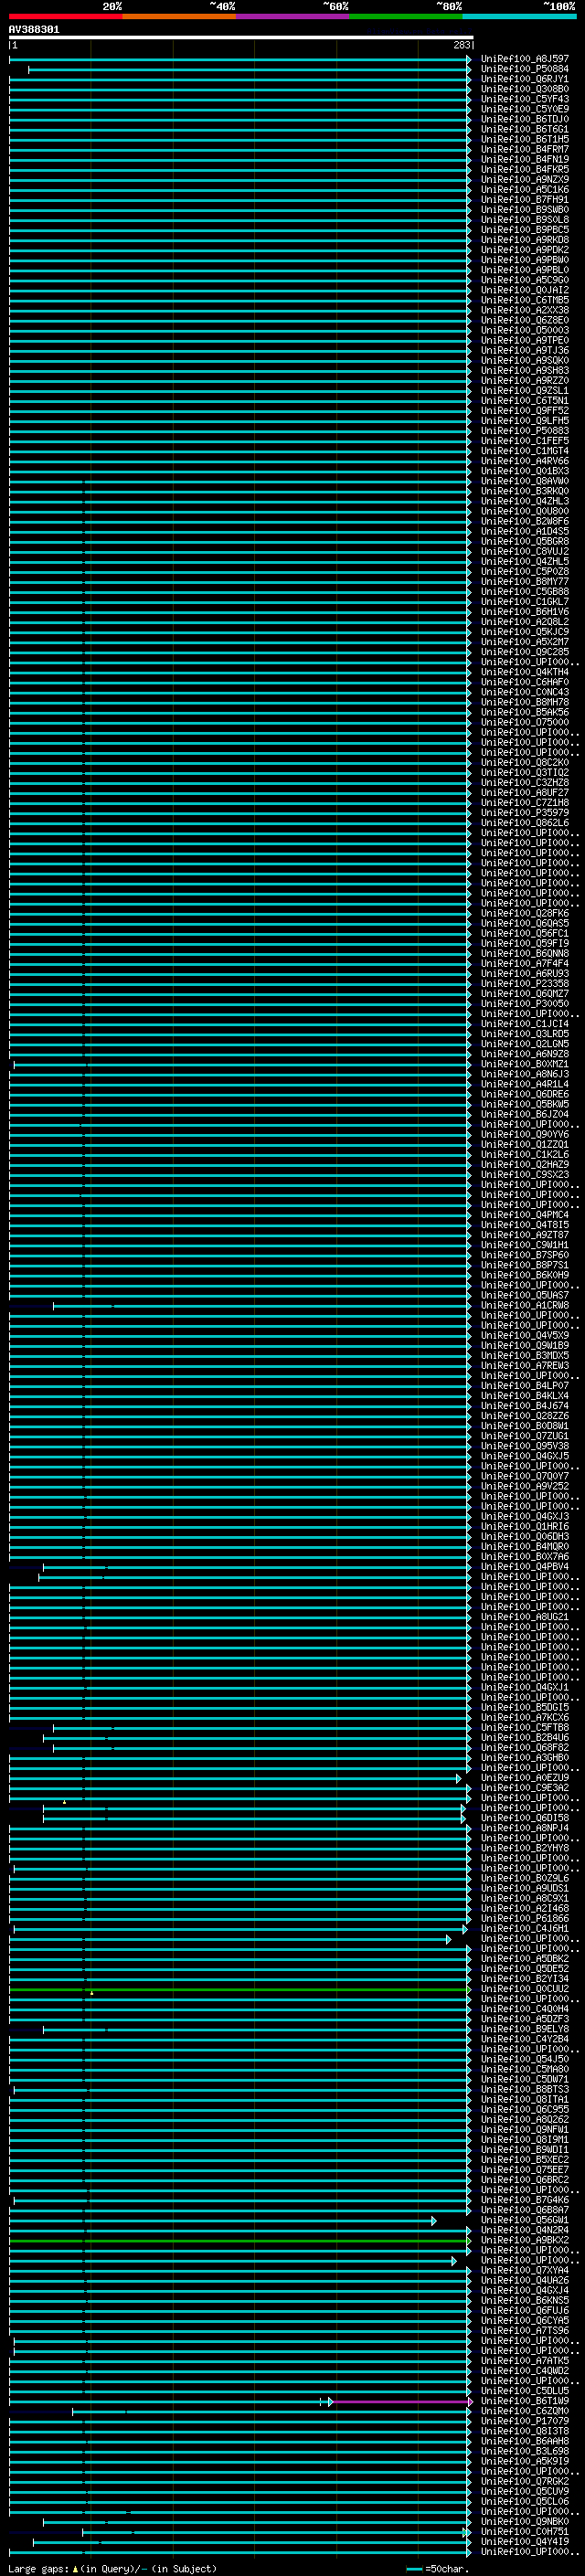585x2576 pixels.
Task: Select UniRef100_A2XX38 label
Action: point(524,310)
